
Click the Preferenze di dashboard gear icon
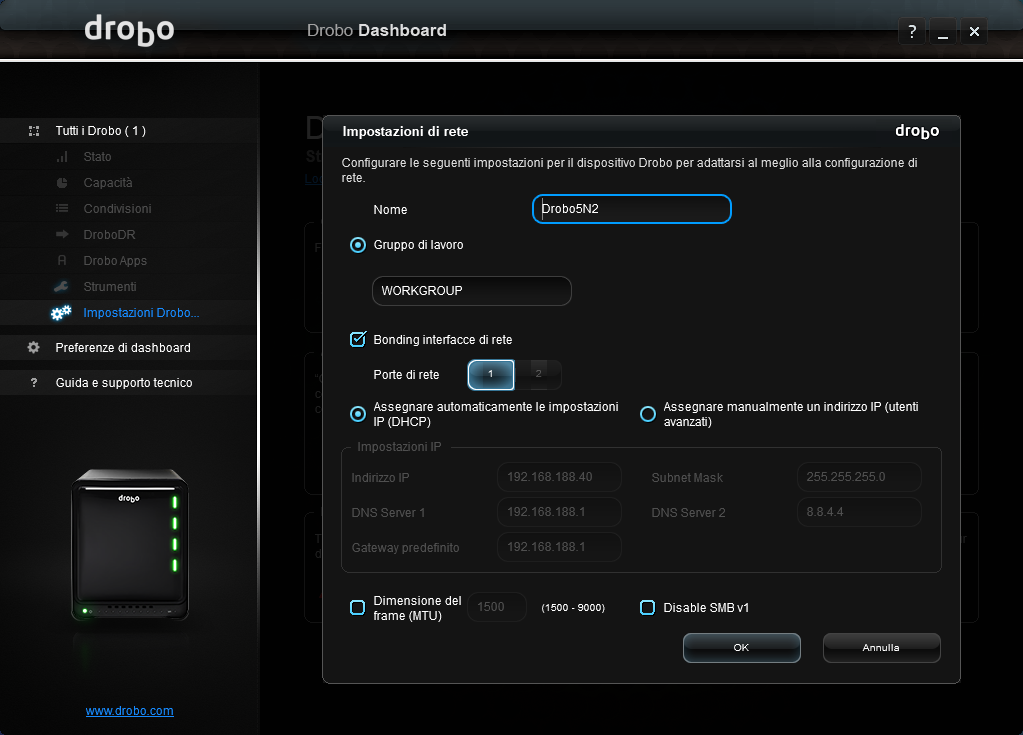34,348
